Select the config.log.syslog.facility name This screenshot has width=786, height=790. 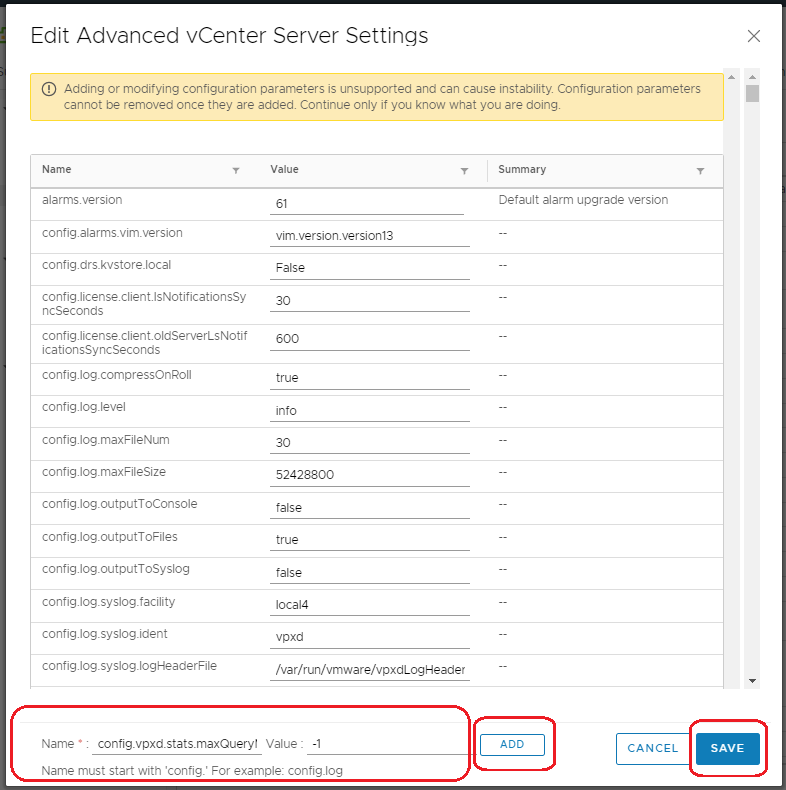tap(108, 602)
